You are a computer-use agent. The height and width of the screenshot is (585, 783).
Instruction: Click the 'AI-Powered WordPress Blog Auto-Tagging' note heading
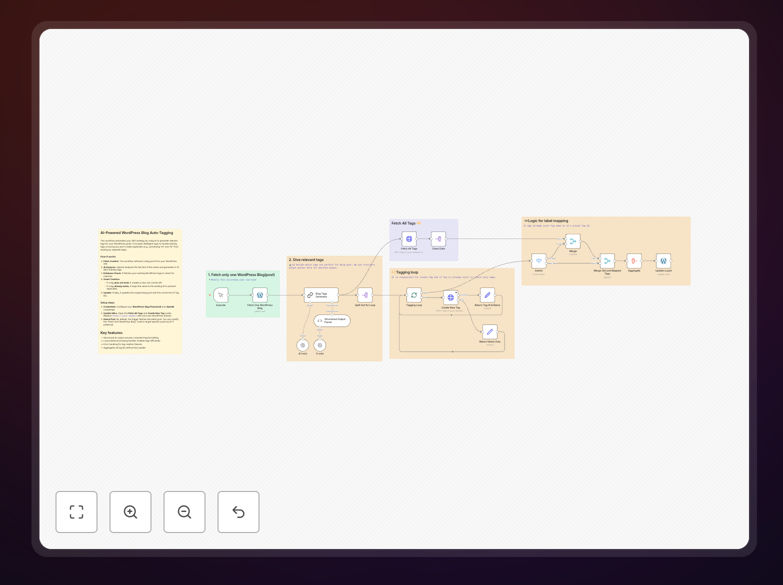coord(137,233)
